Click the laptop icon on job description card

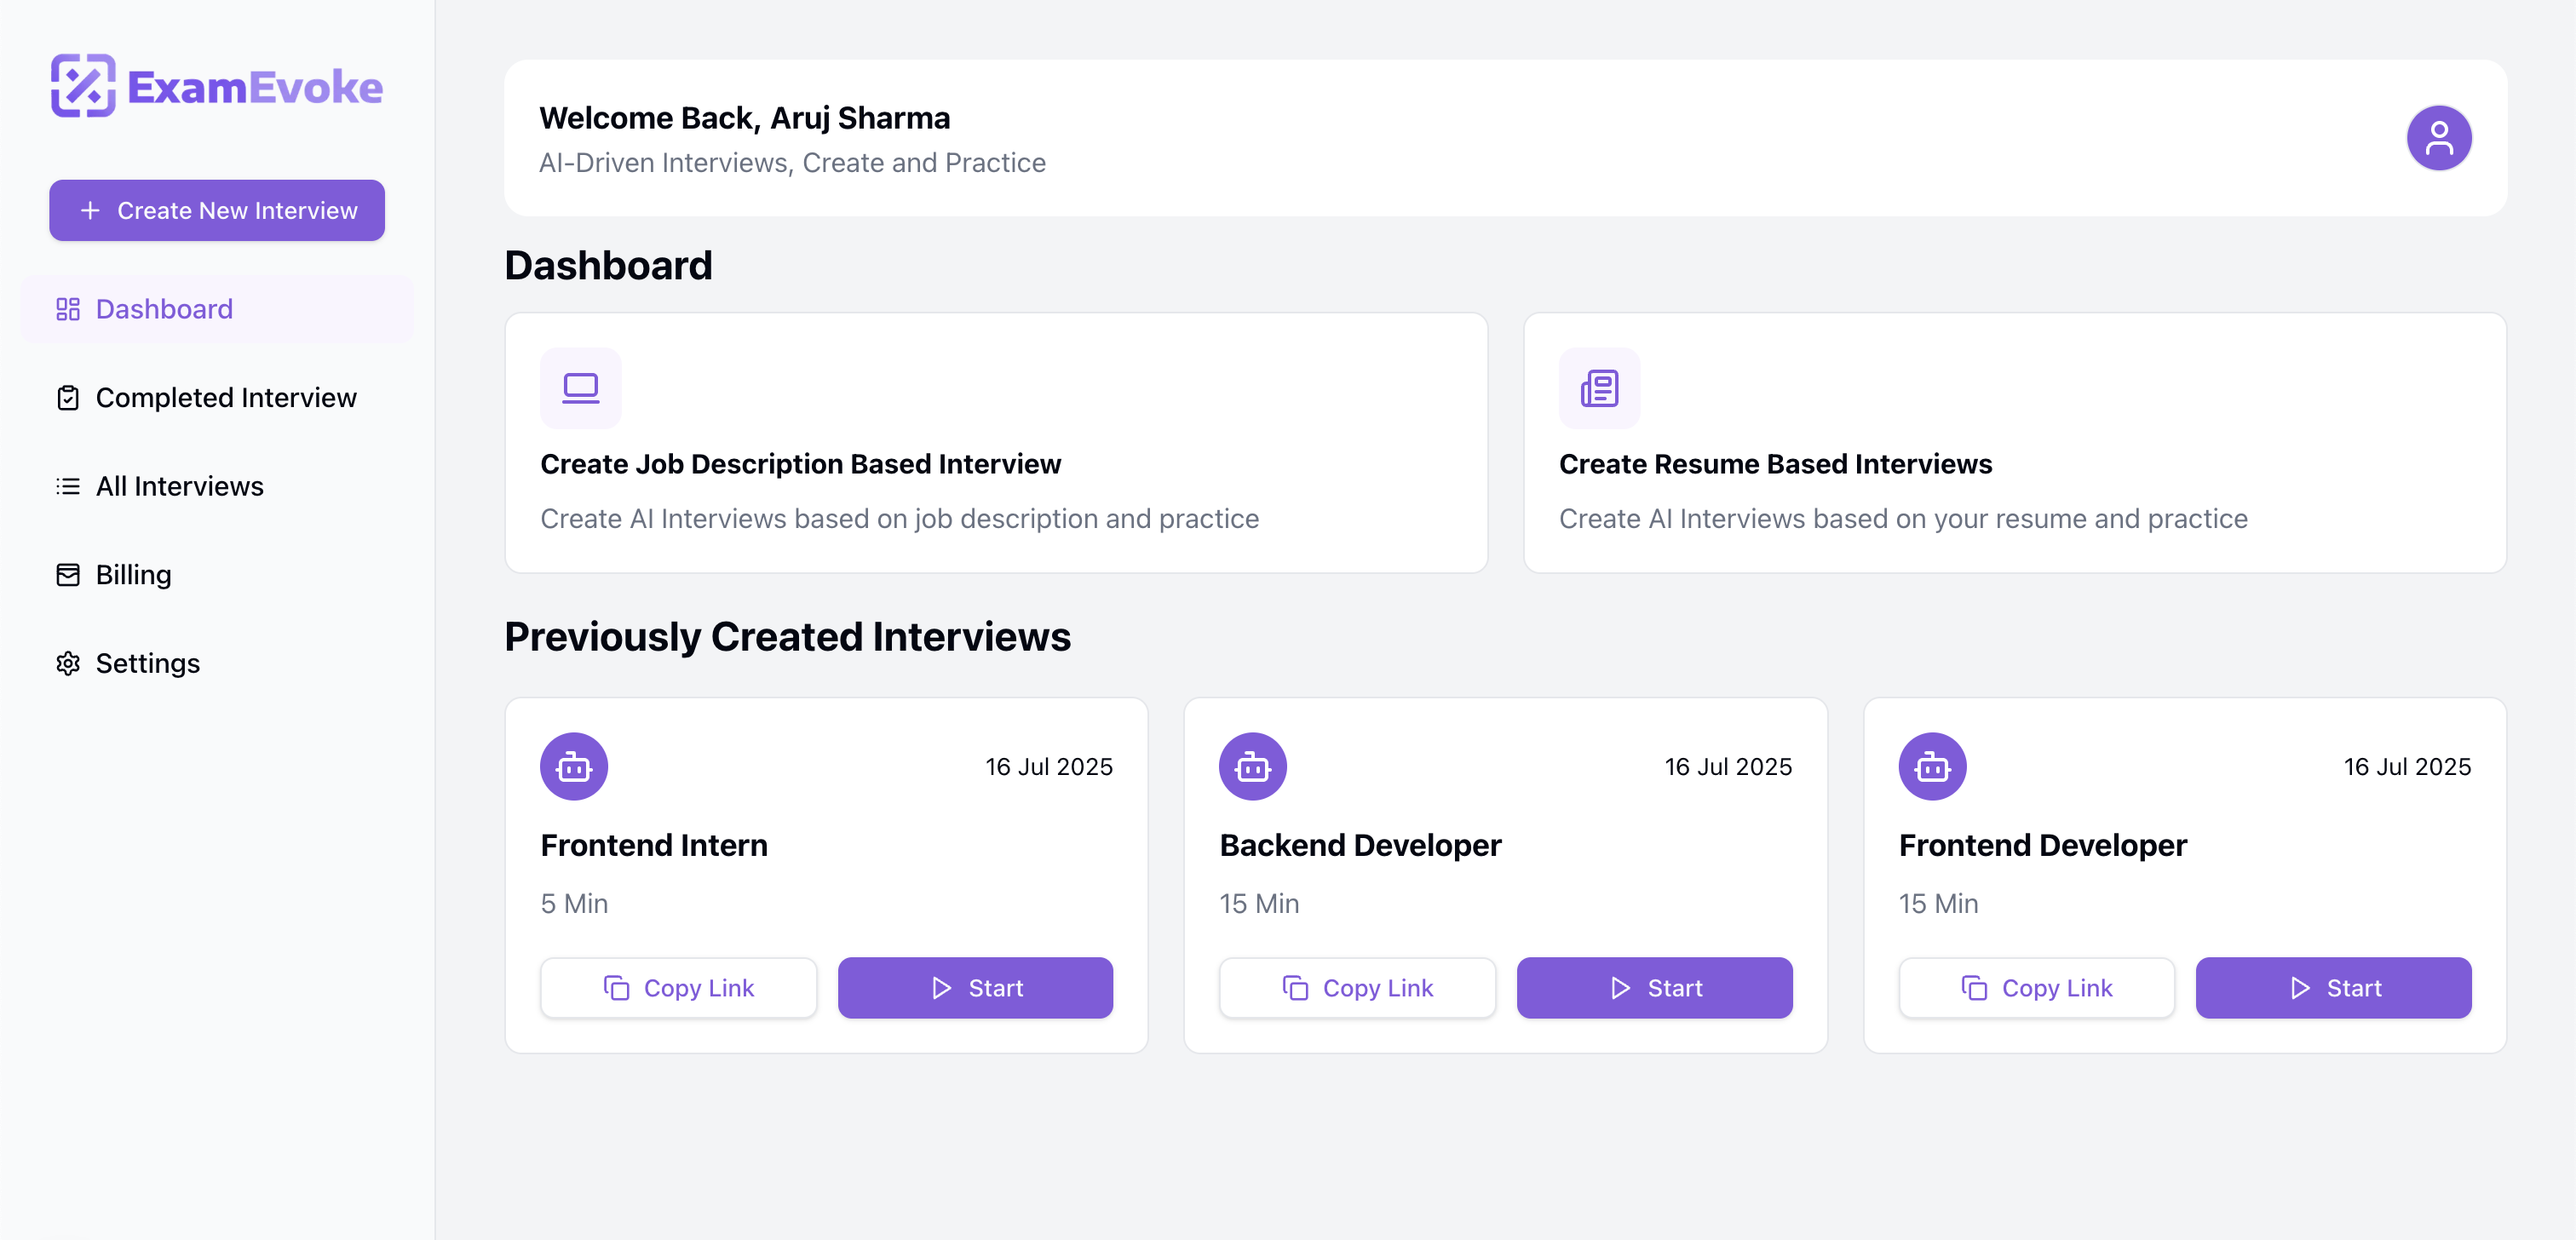coord(580,388)
